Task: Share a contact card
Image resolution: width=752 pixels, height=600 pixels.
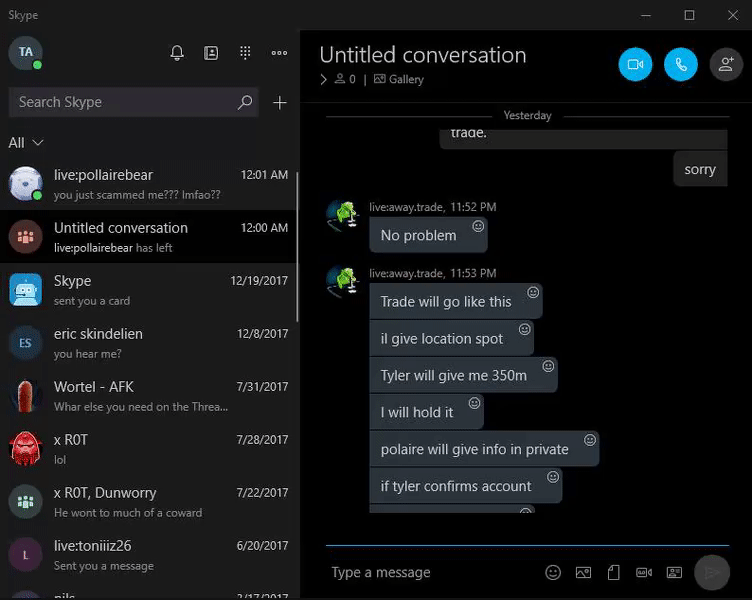Action: (674, 572)
